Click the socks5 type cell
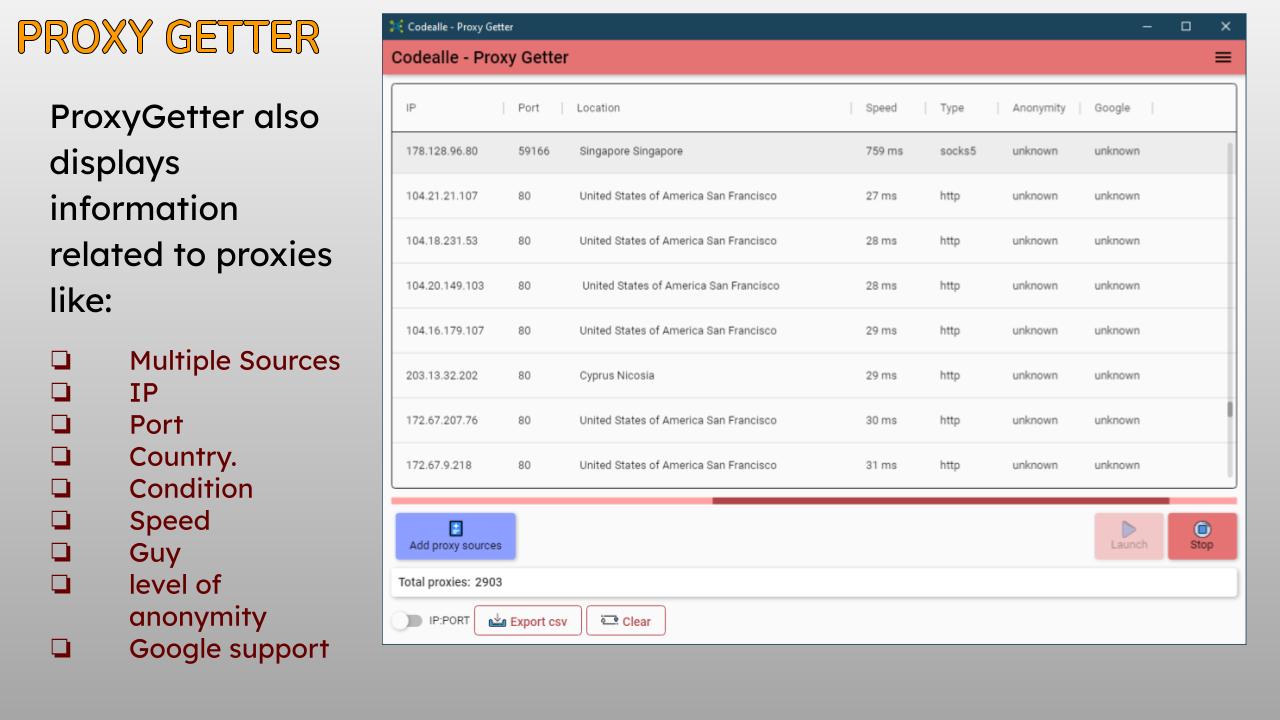Viewport: 1280px width, 720px height. tap(958, 151)
